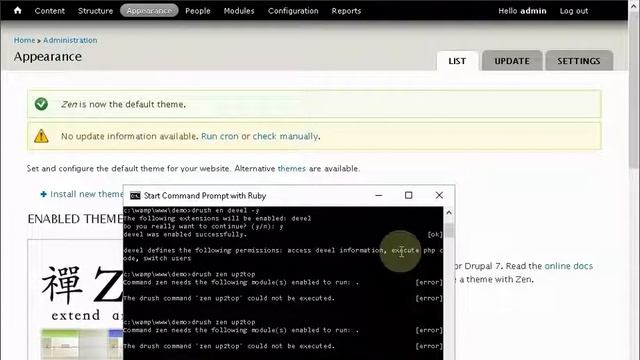Image resolution: width=640 pixels, height=360 pixels.
Task: Close the Command Prompt with Ruby window
Action: tap(439, 196)
